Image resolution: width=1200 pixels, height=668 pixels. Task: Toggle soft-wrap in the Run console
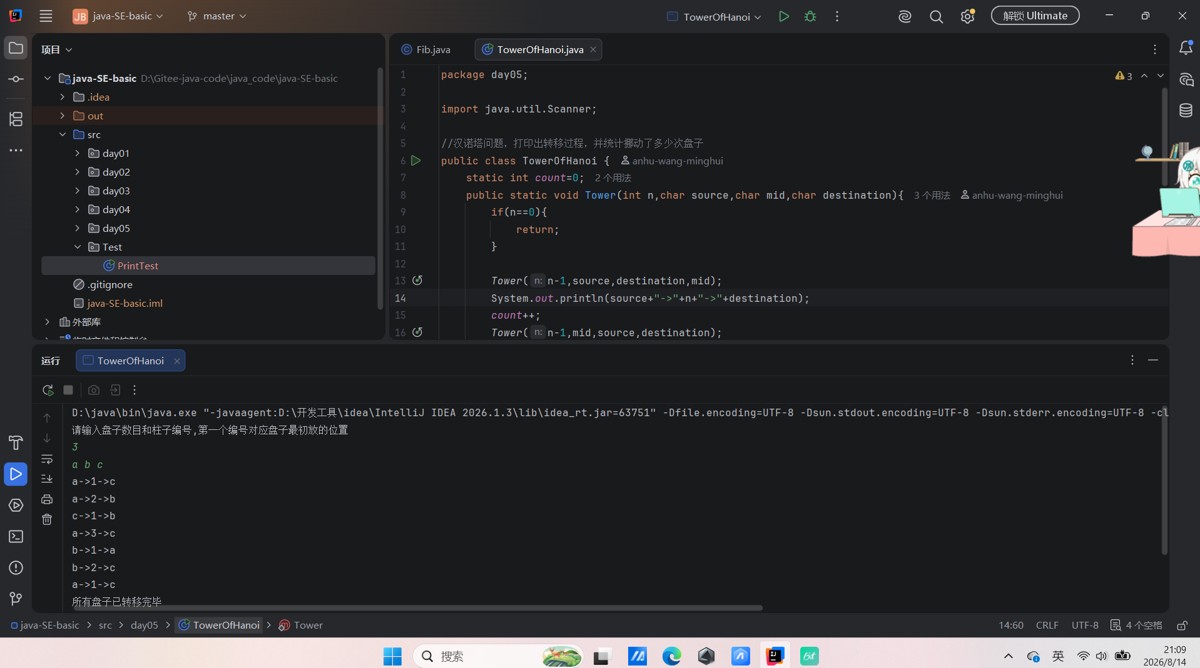click(47, 459)
